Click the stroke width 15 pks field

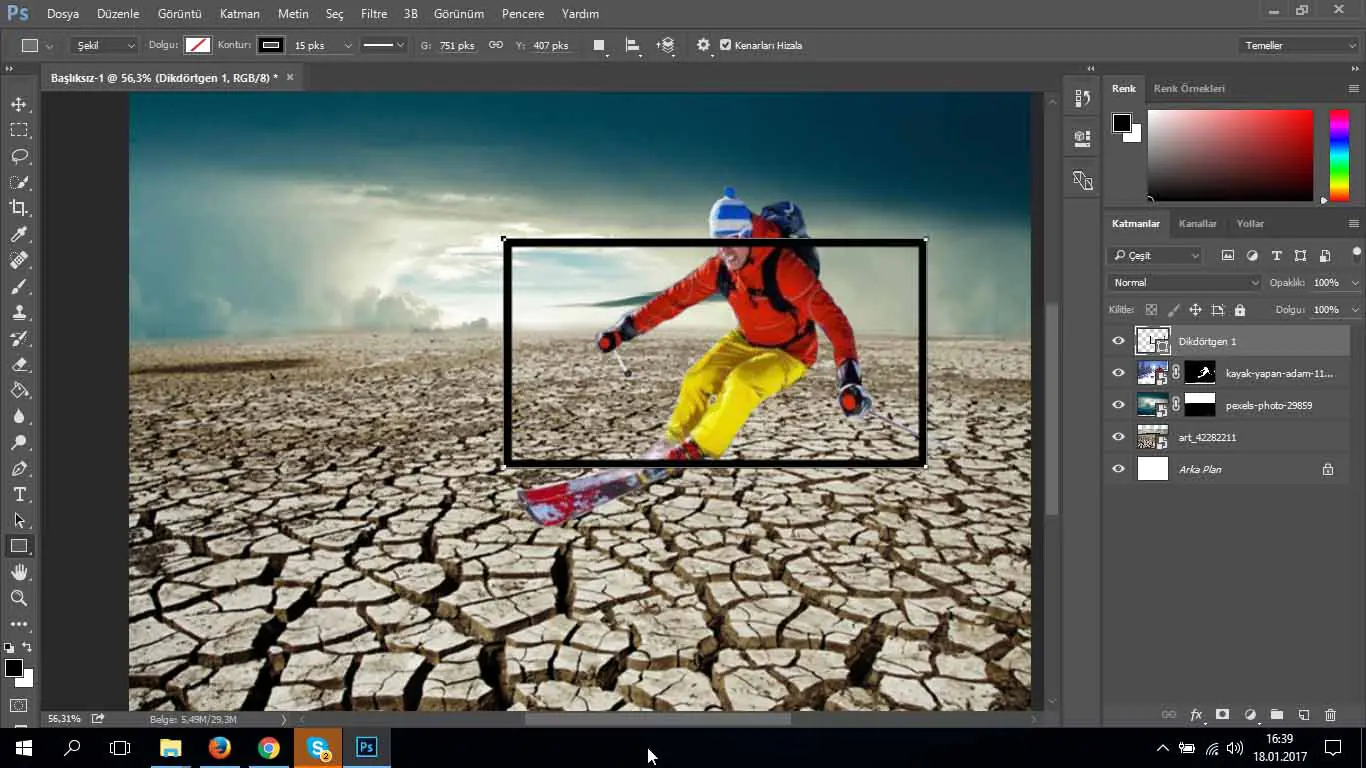314,45
